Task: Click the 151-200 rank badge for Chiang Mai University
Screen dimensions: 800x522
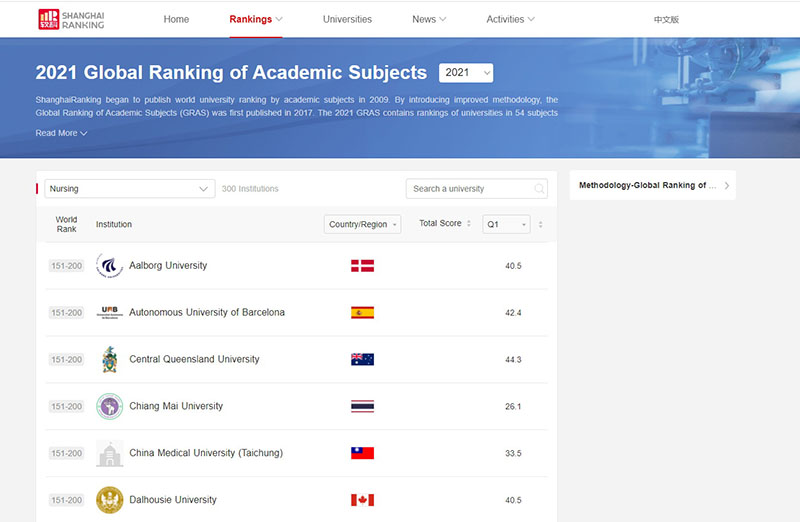Action: tap(66, 407)
